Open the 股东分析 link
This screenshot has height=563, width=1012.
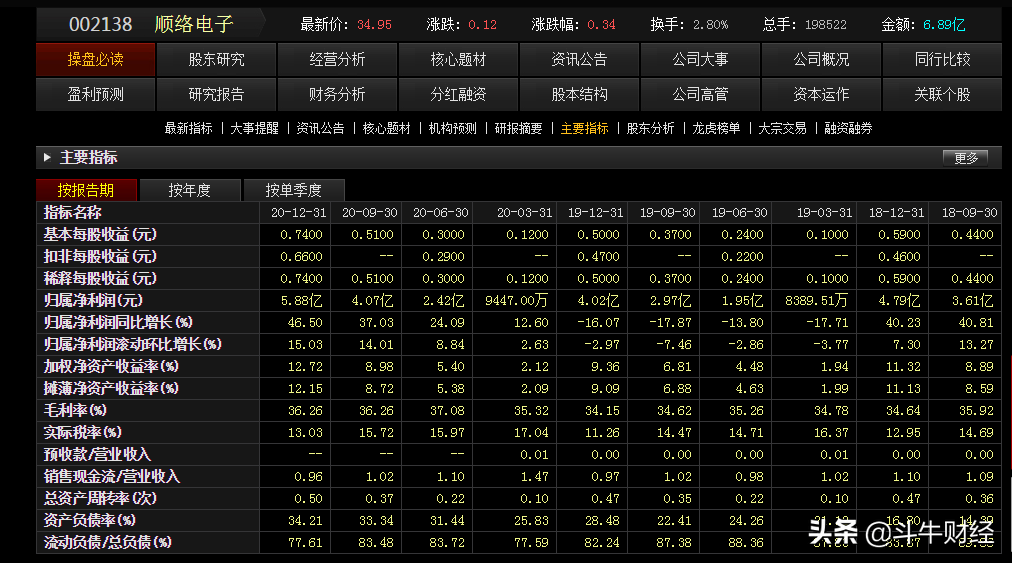coord(650,128)
